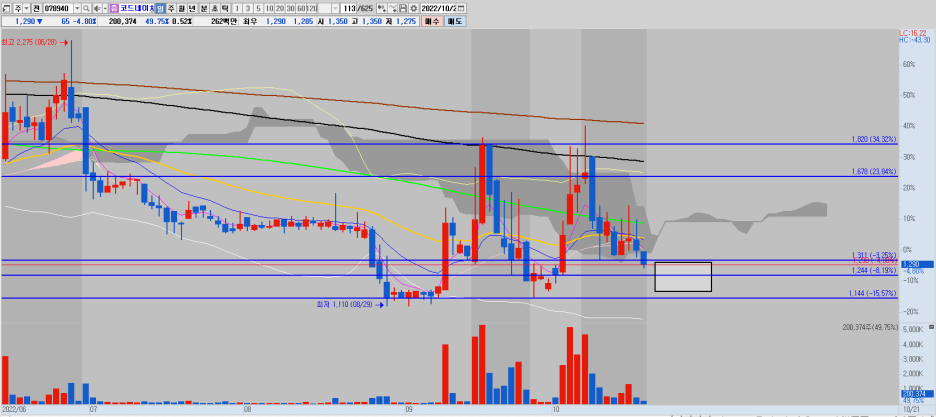Click the 1,678 (23.84%) horizontal line label
936x417 pixels.
click(x=874, y=171)
